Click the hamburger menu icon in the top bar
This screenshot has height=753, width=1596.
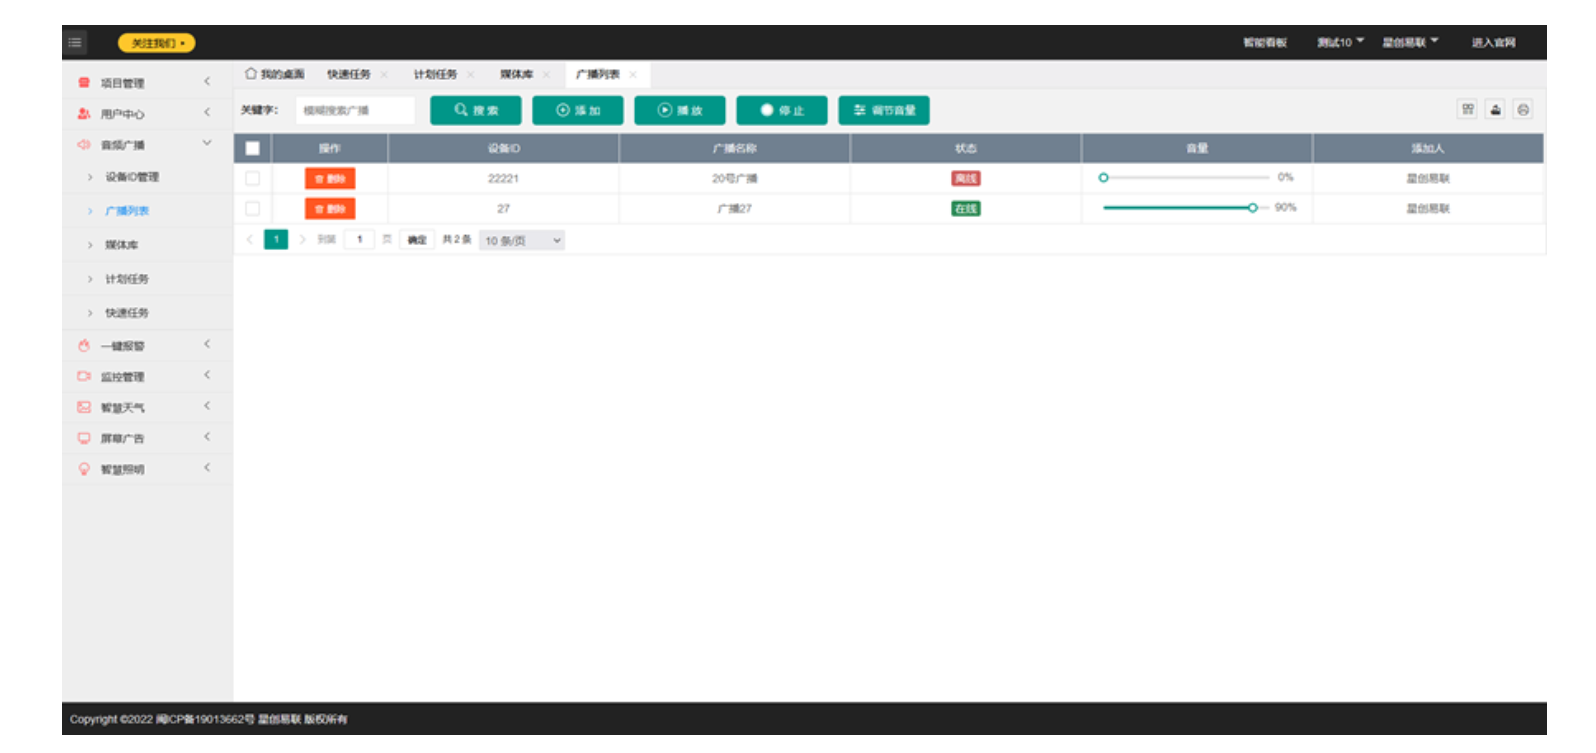click(x=75, y=42)
